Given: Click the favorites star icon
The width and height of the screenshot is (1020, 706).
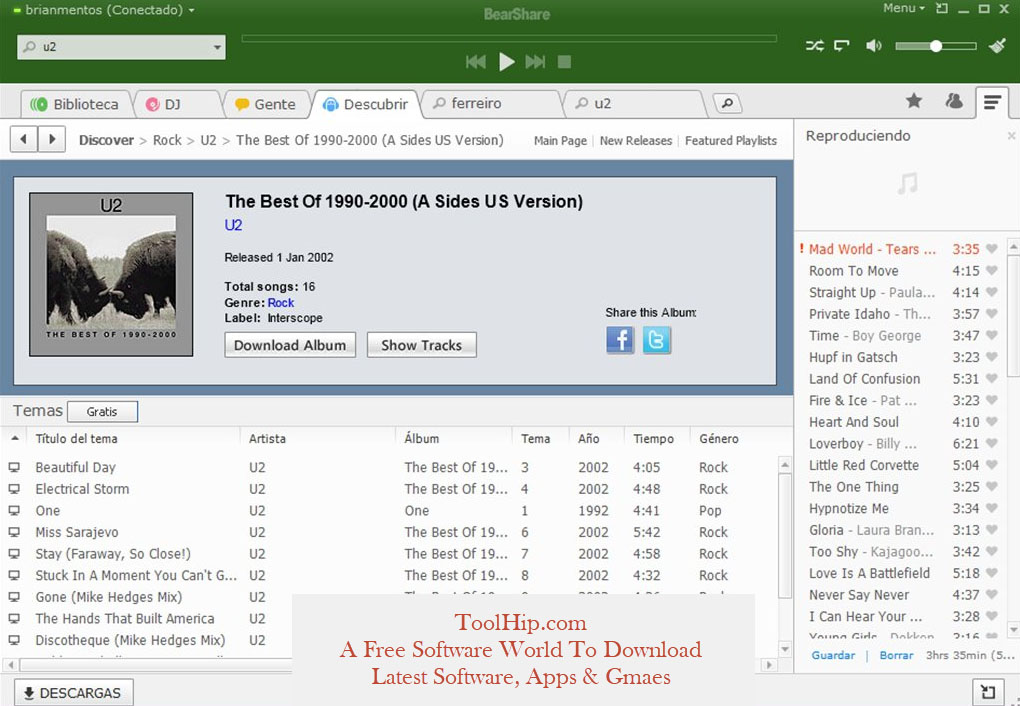Looking at the screenshot, I should coord(914,100).
